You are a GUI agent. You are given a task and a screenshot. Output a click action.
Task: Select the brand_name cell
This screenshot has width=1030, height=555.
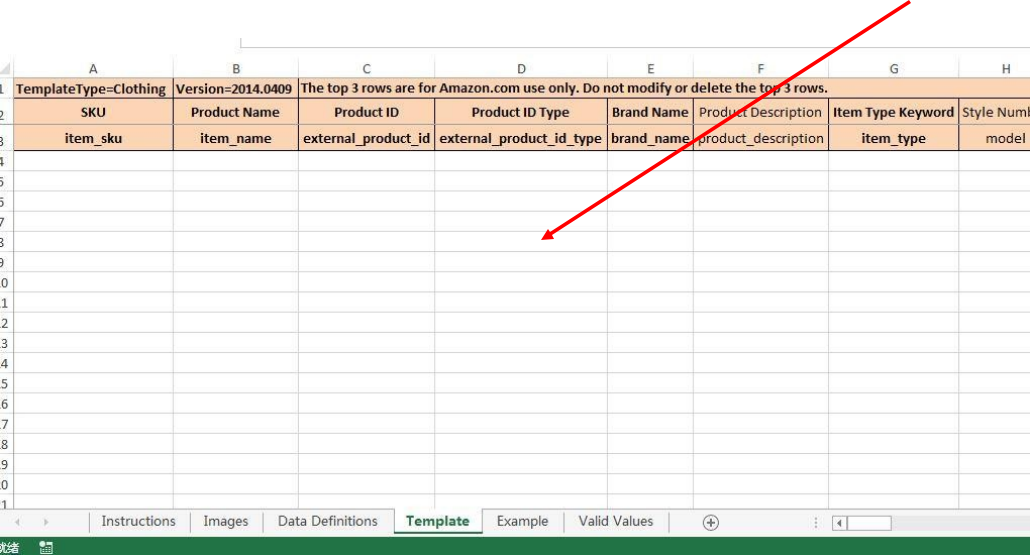650,138
